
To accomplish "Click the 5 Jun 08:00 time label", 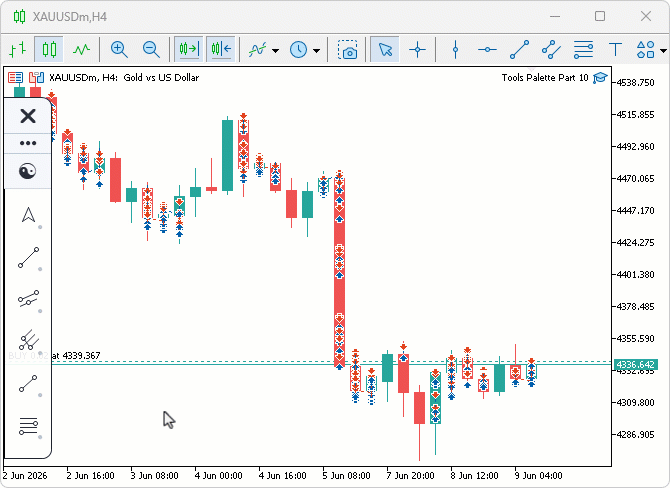I will 347,476.
